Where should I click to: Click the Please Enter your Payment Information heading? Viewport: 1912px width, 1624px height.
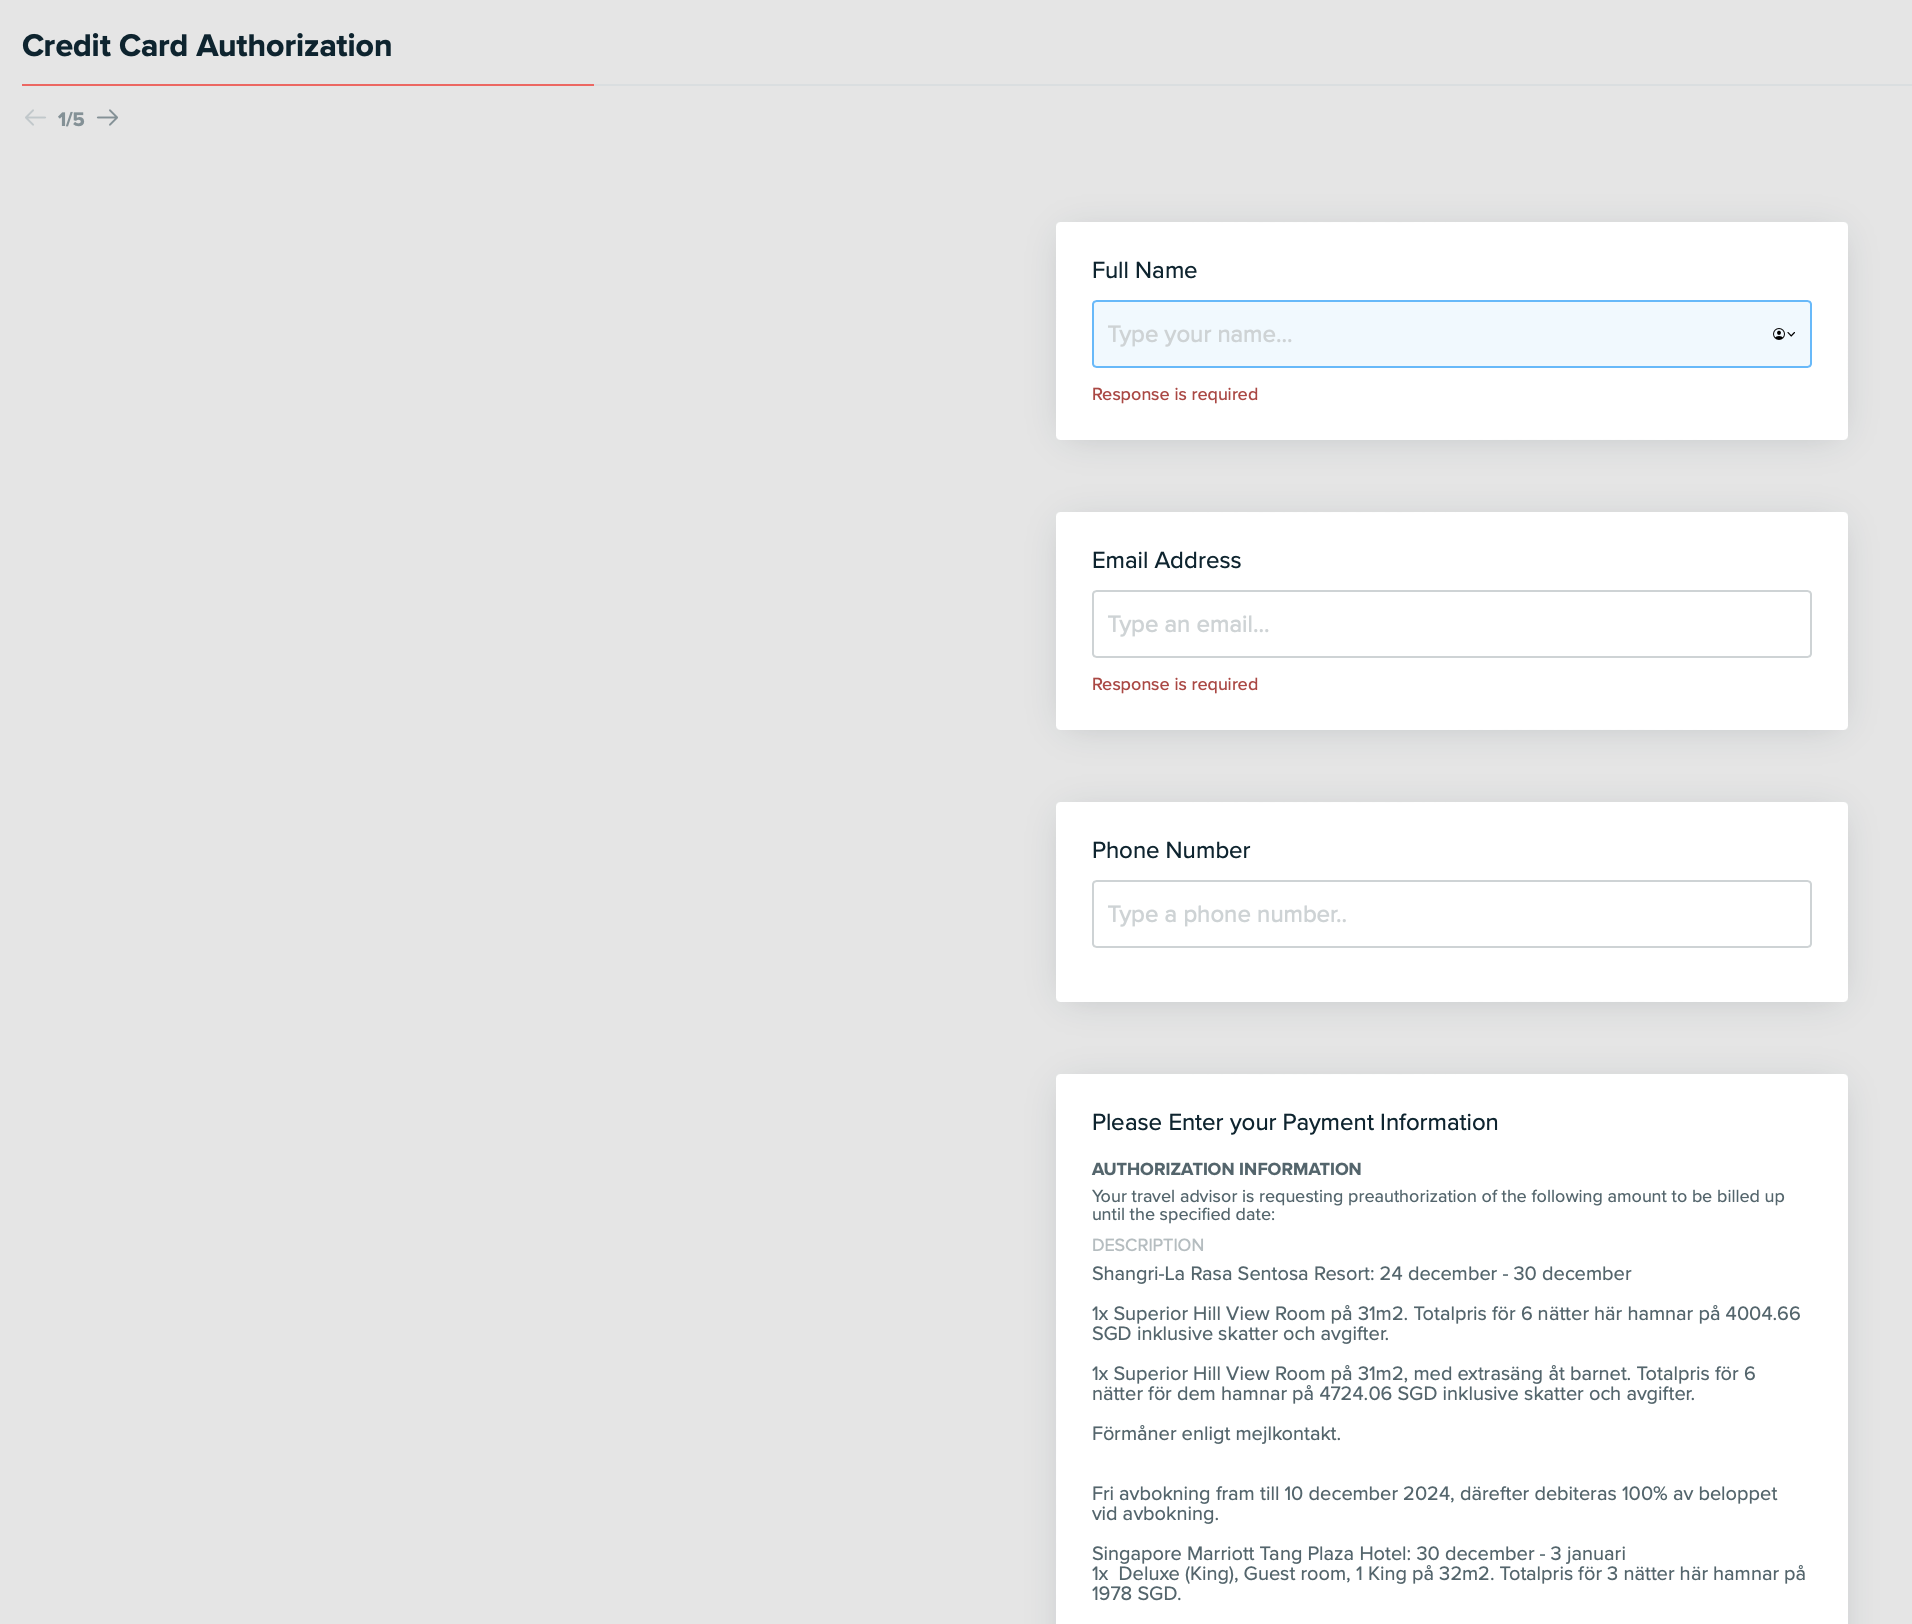(1294, 1122)
